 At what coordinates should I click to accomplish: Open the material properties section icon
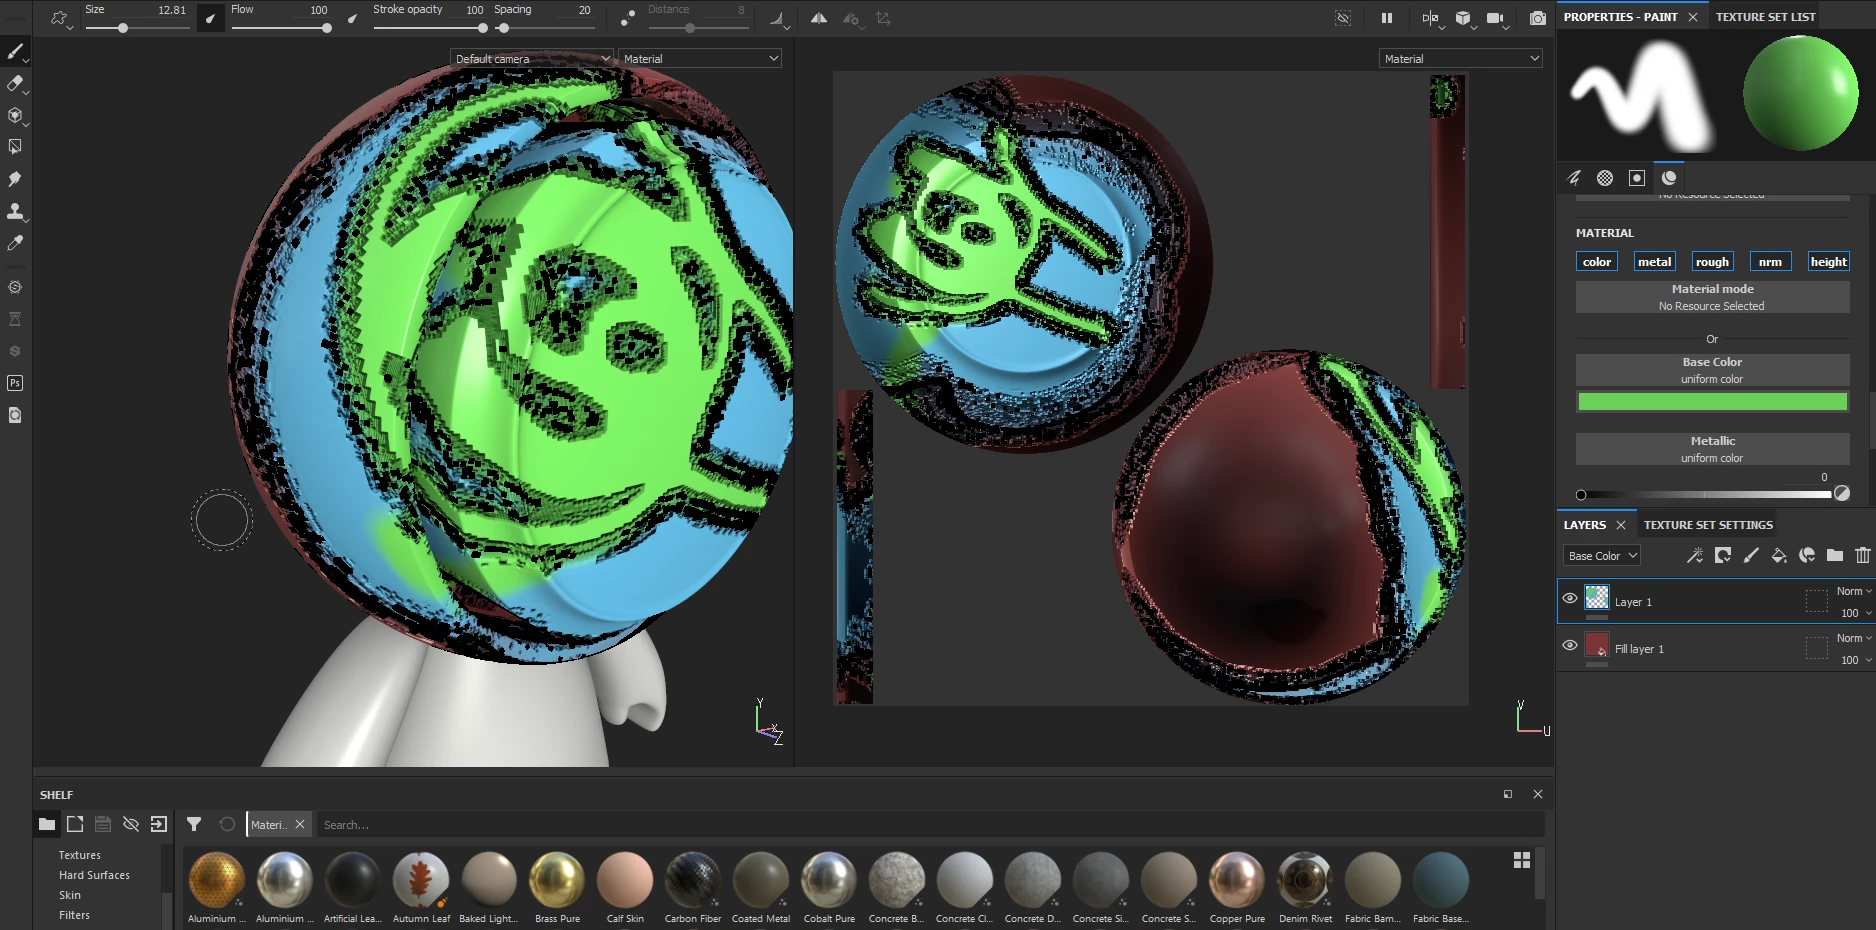pos(1669,178)
